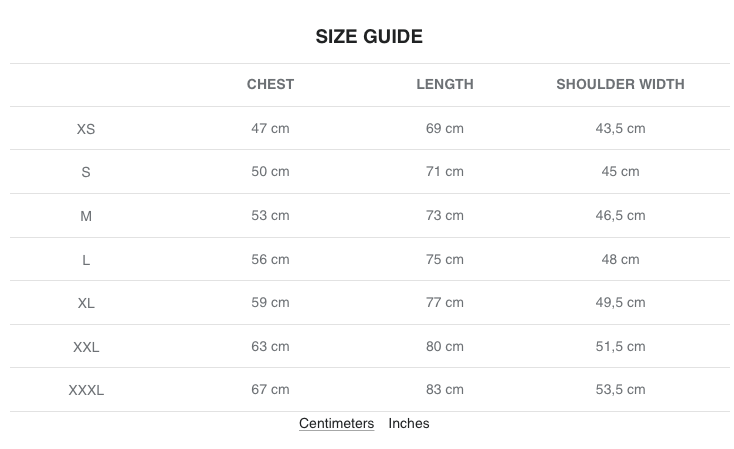Click the 71 cm length value
The image size is (734, 449).
445,171
